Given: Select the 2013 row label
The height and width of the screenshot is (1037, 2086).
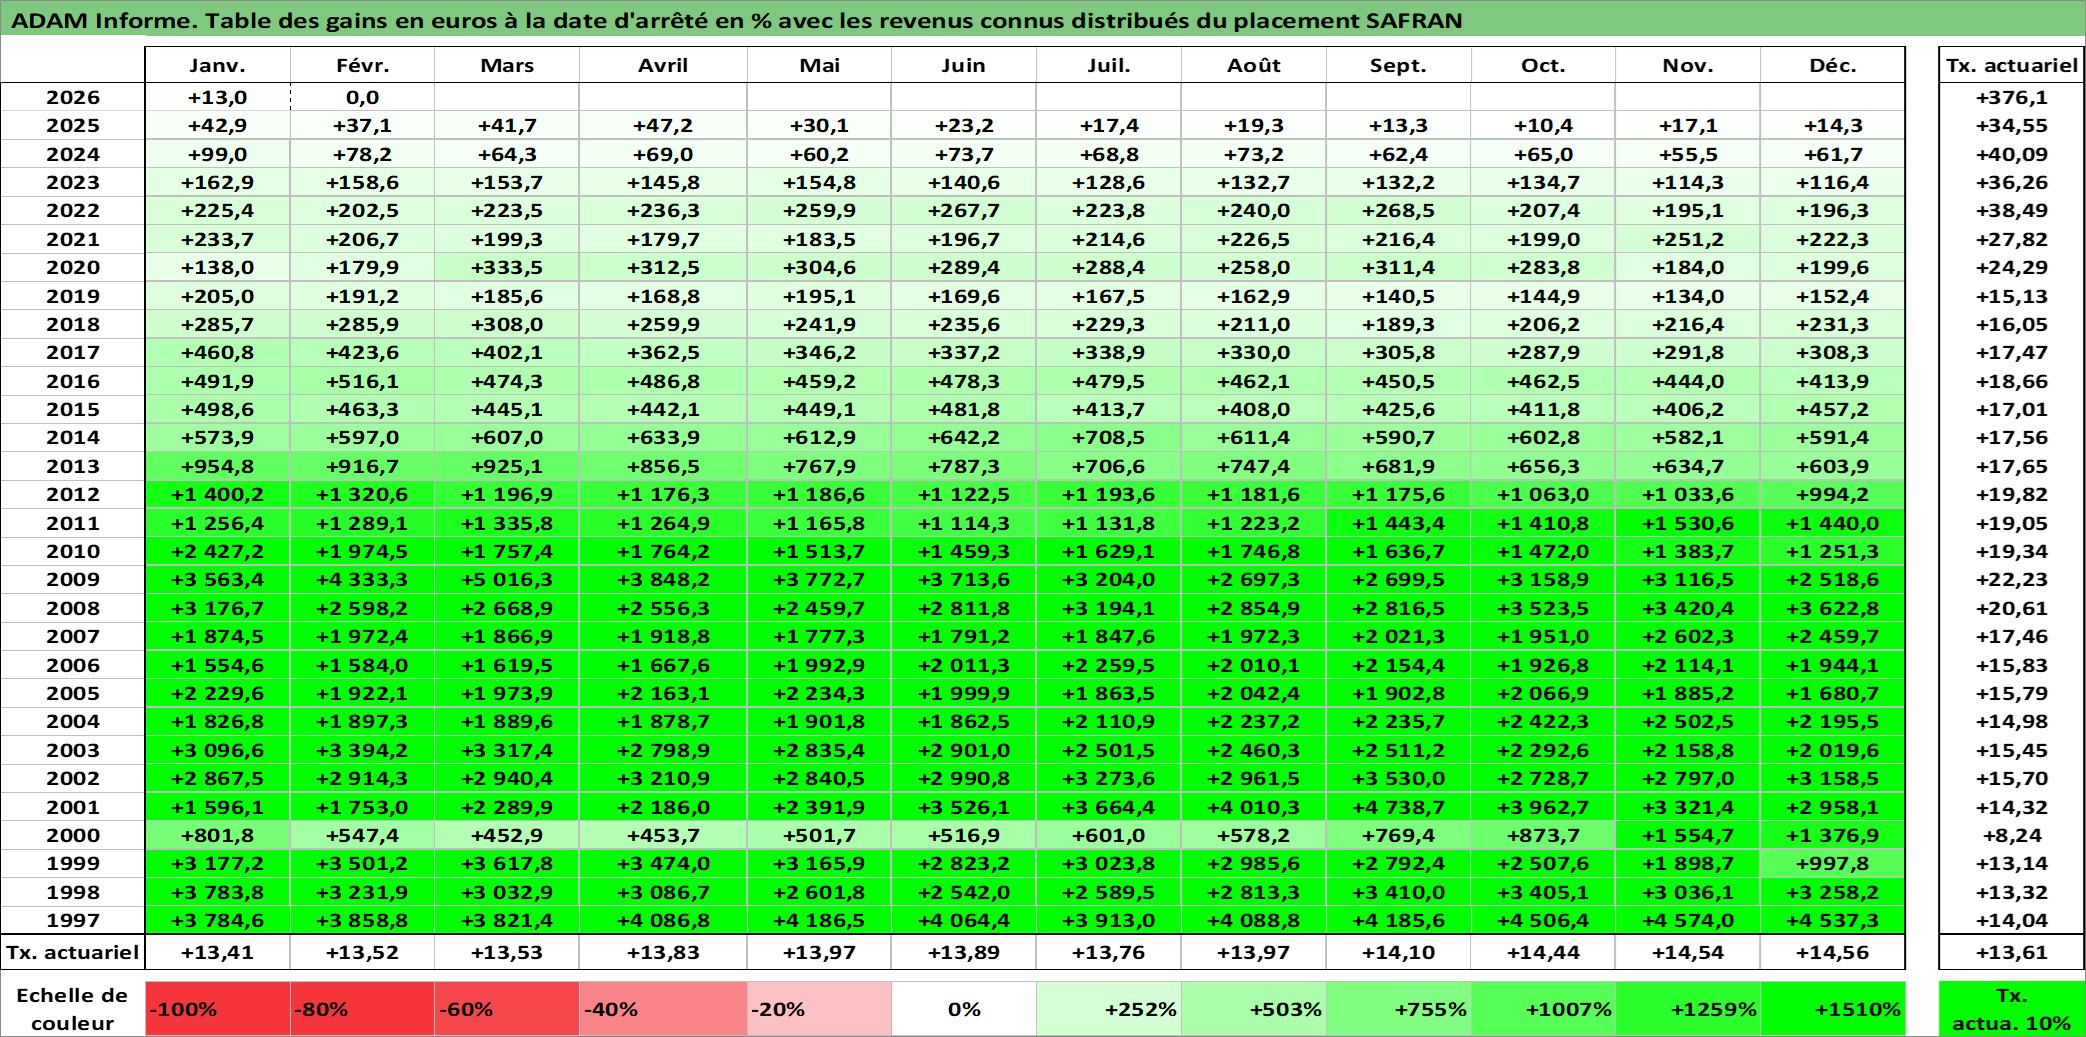Looking at the screenshot, I should pos(73,466).
